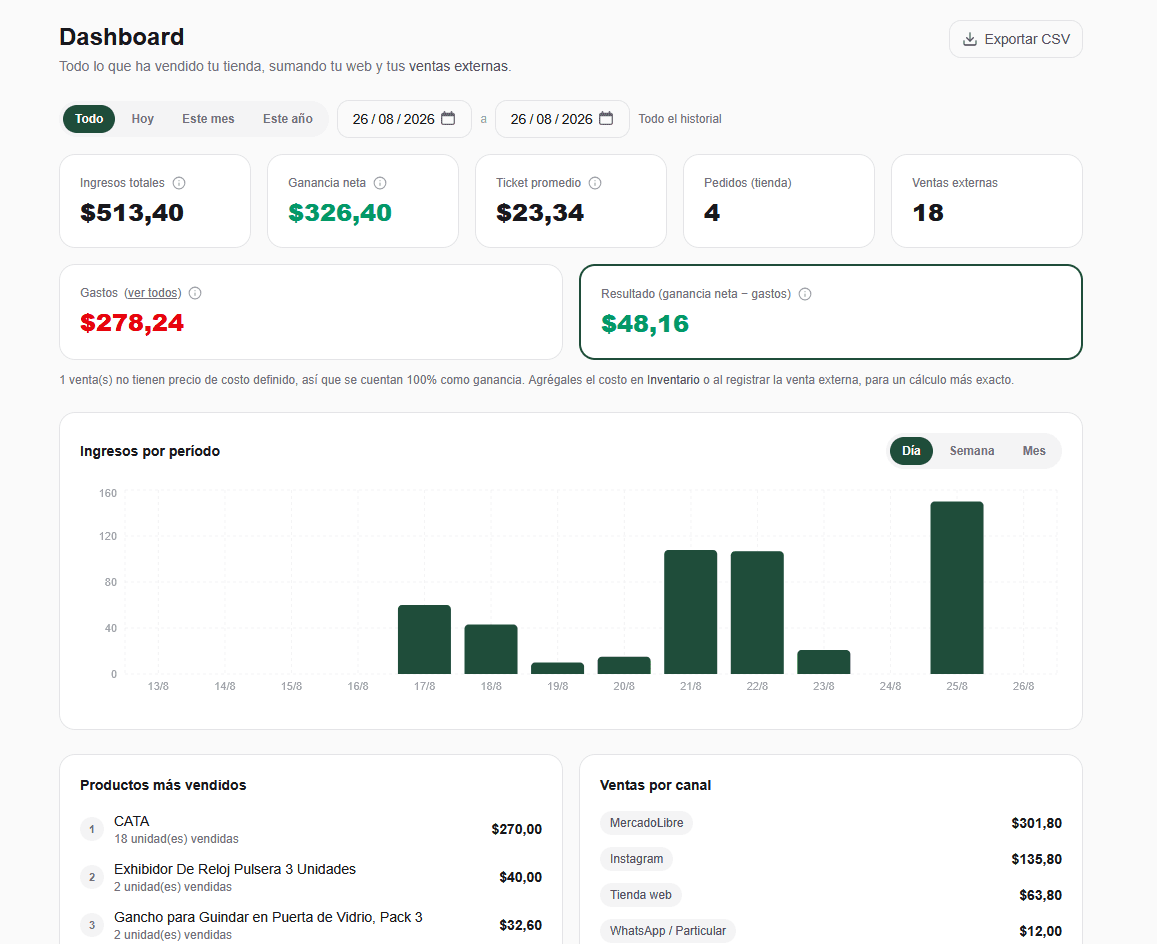Select the Tienda web channel tag
This screenshot has height=944, width=1157.
coord(640,895)
